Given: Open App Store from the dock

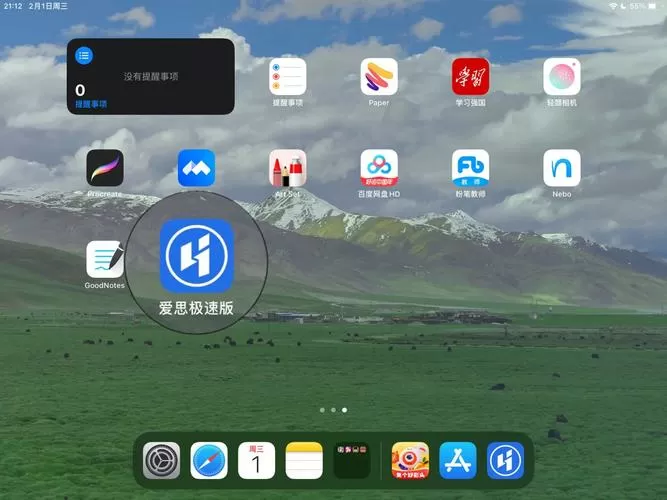Looking at the screenshot, I should click(x=458, y=460).
